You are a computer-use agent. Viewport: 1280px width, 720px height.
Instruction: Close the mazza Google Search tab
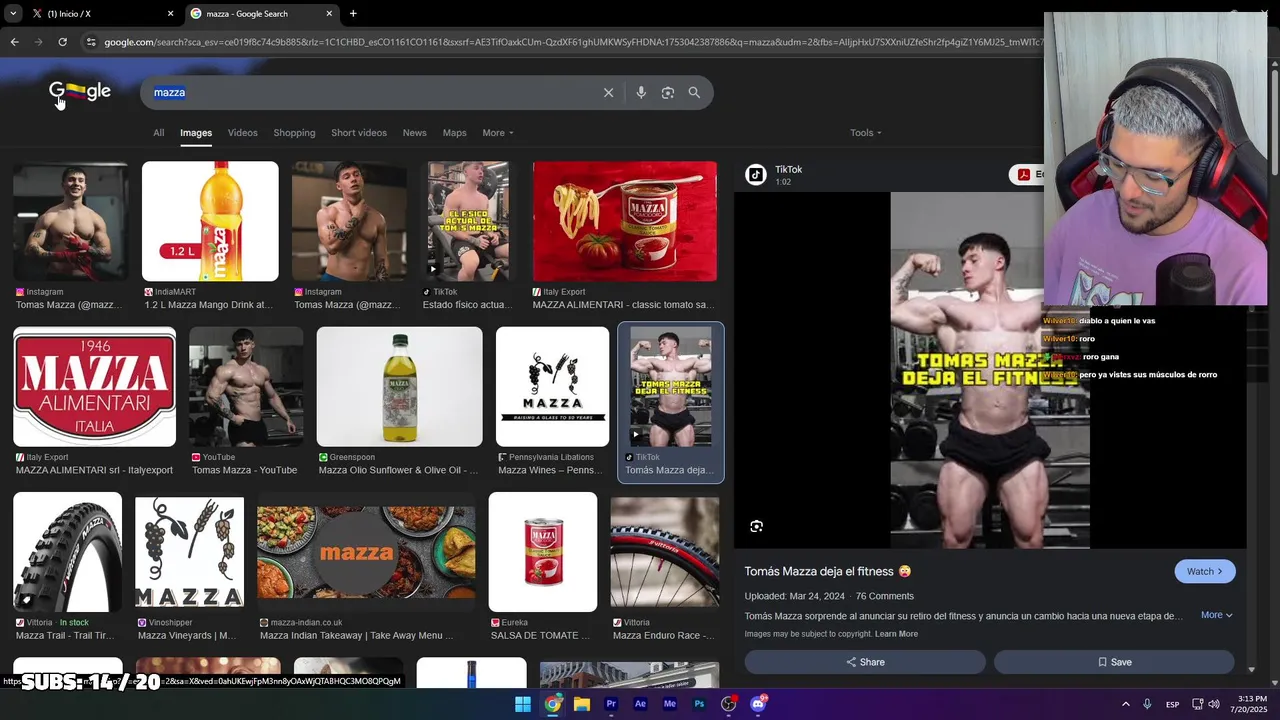329,13
